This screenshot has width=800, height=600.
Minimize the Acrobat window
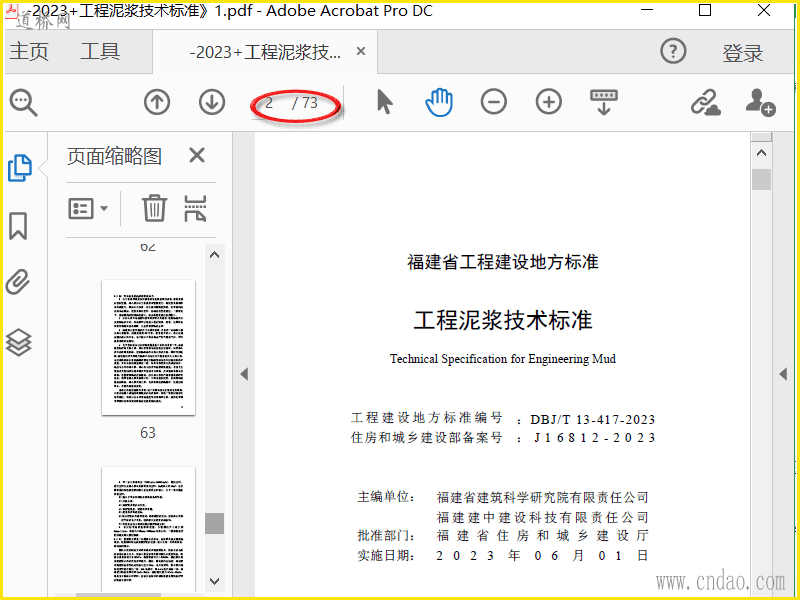click(647, 10)
